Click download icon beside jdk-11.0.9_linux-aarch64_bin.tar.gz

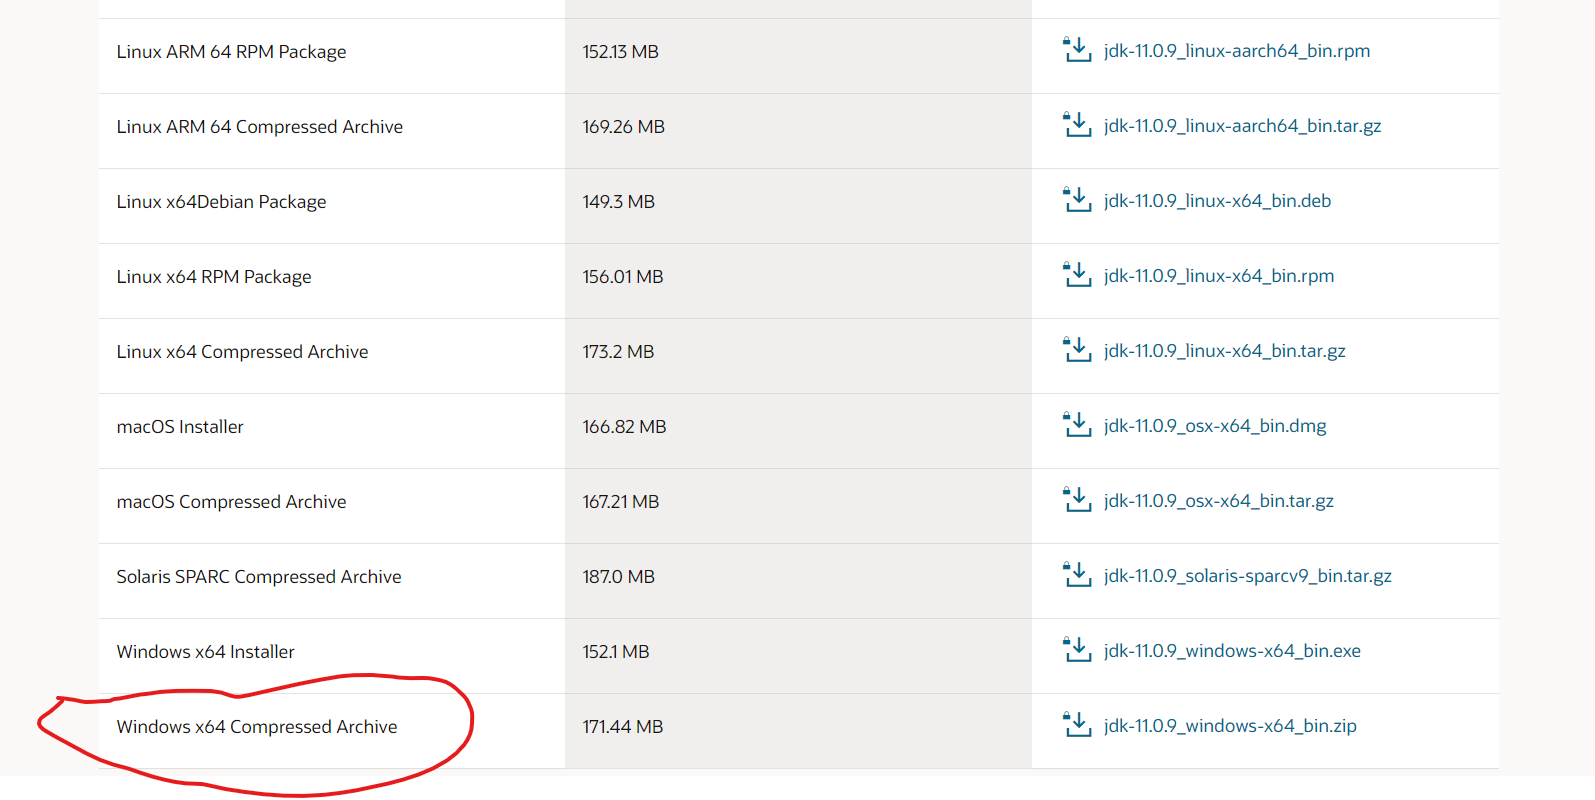pyautogui.click(x=1077, y=124)
